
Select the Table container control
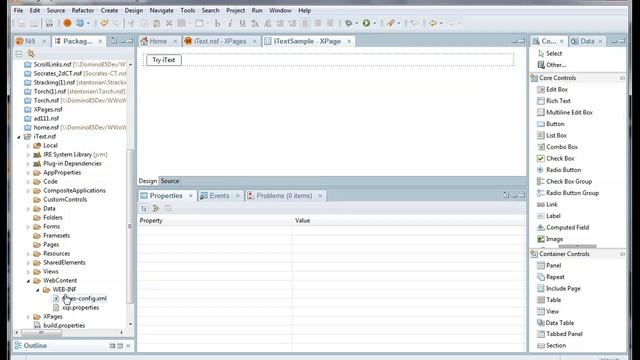coord(549,300)
